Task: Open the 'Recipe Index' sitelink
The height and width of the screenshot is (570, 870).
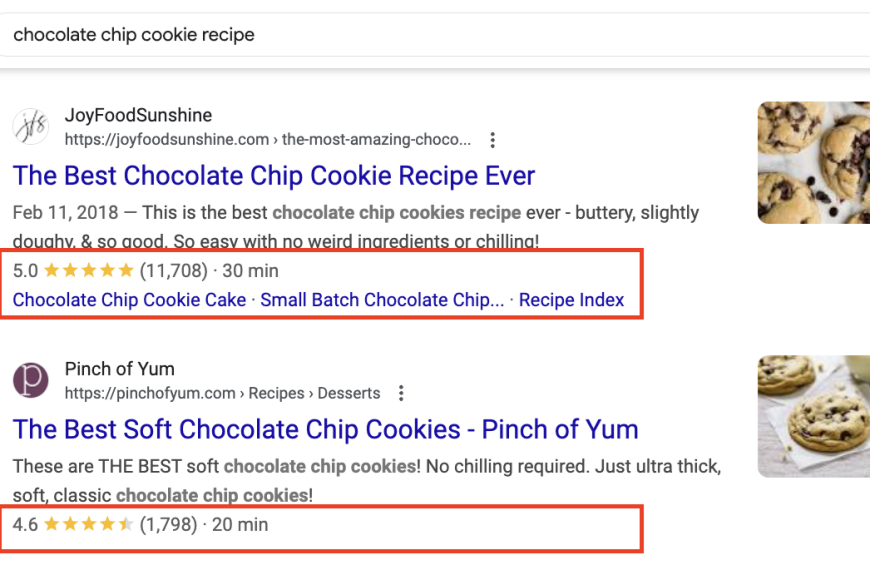Action: pyautogui.click(x=571, y=300)
